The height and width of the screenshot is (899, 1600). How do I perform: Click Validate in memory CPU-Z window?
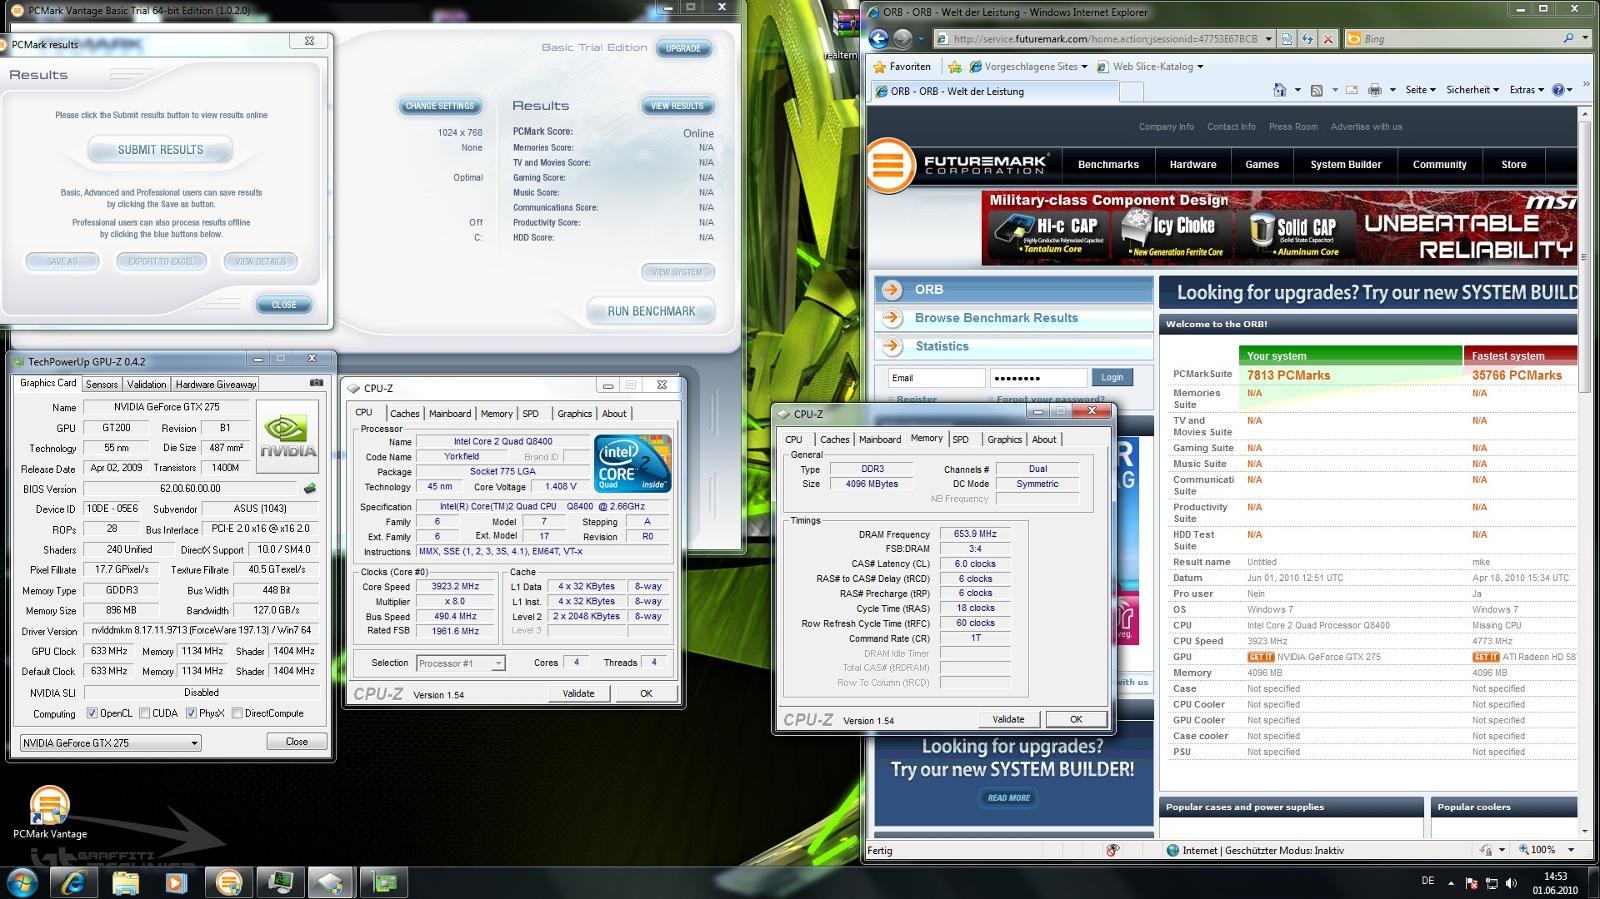1008,719
